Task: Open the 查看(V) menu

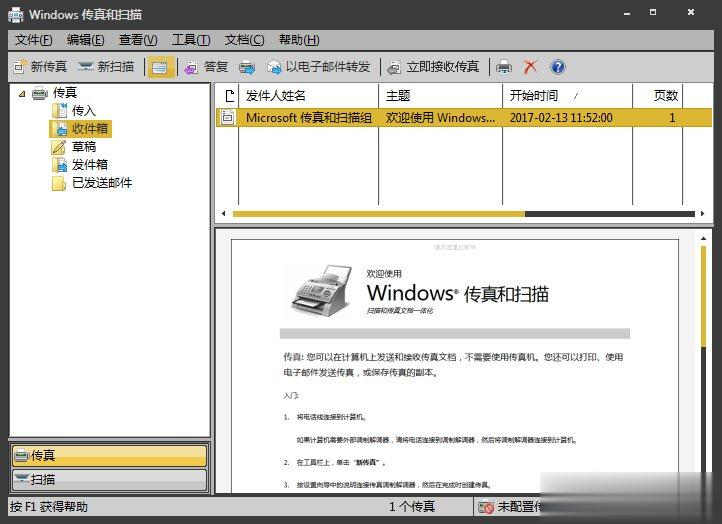Action: [x=138, y=40]
